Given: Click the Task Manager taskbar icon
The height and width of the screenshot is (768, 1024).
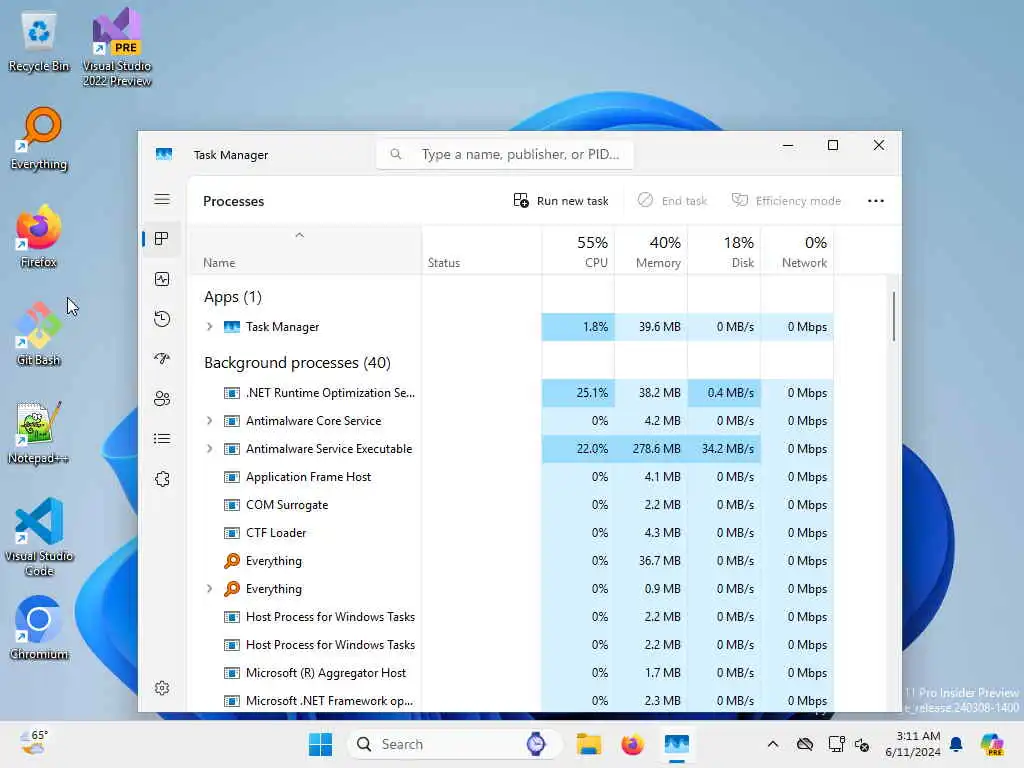Looking at the screenshot, I should point(677,744).
